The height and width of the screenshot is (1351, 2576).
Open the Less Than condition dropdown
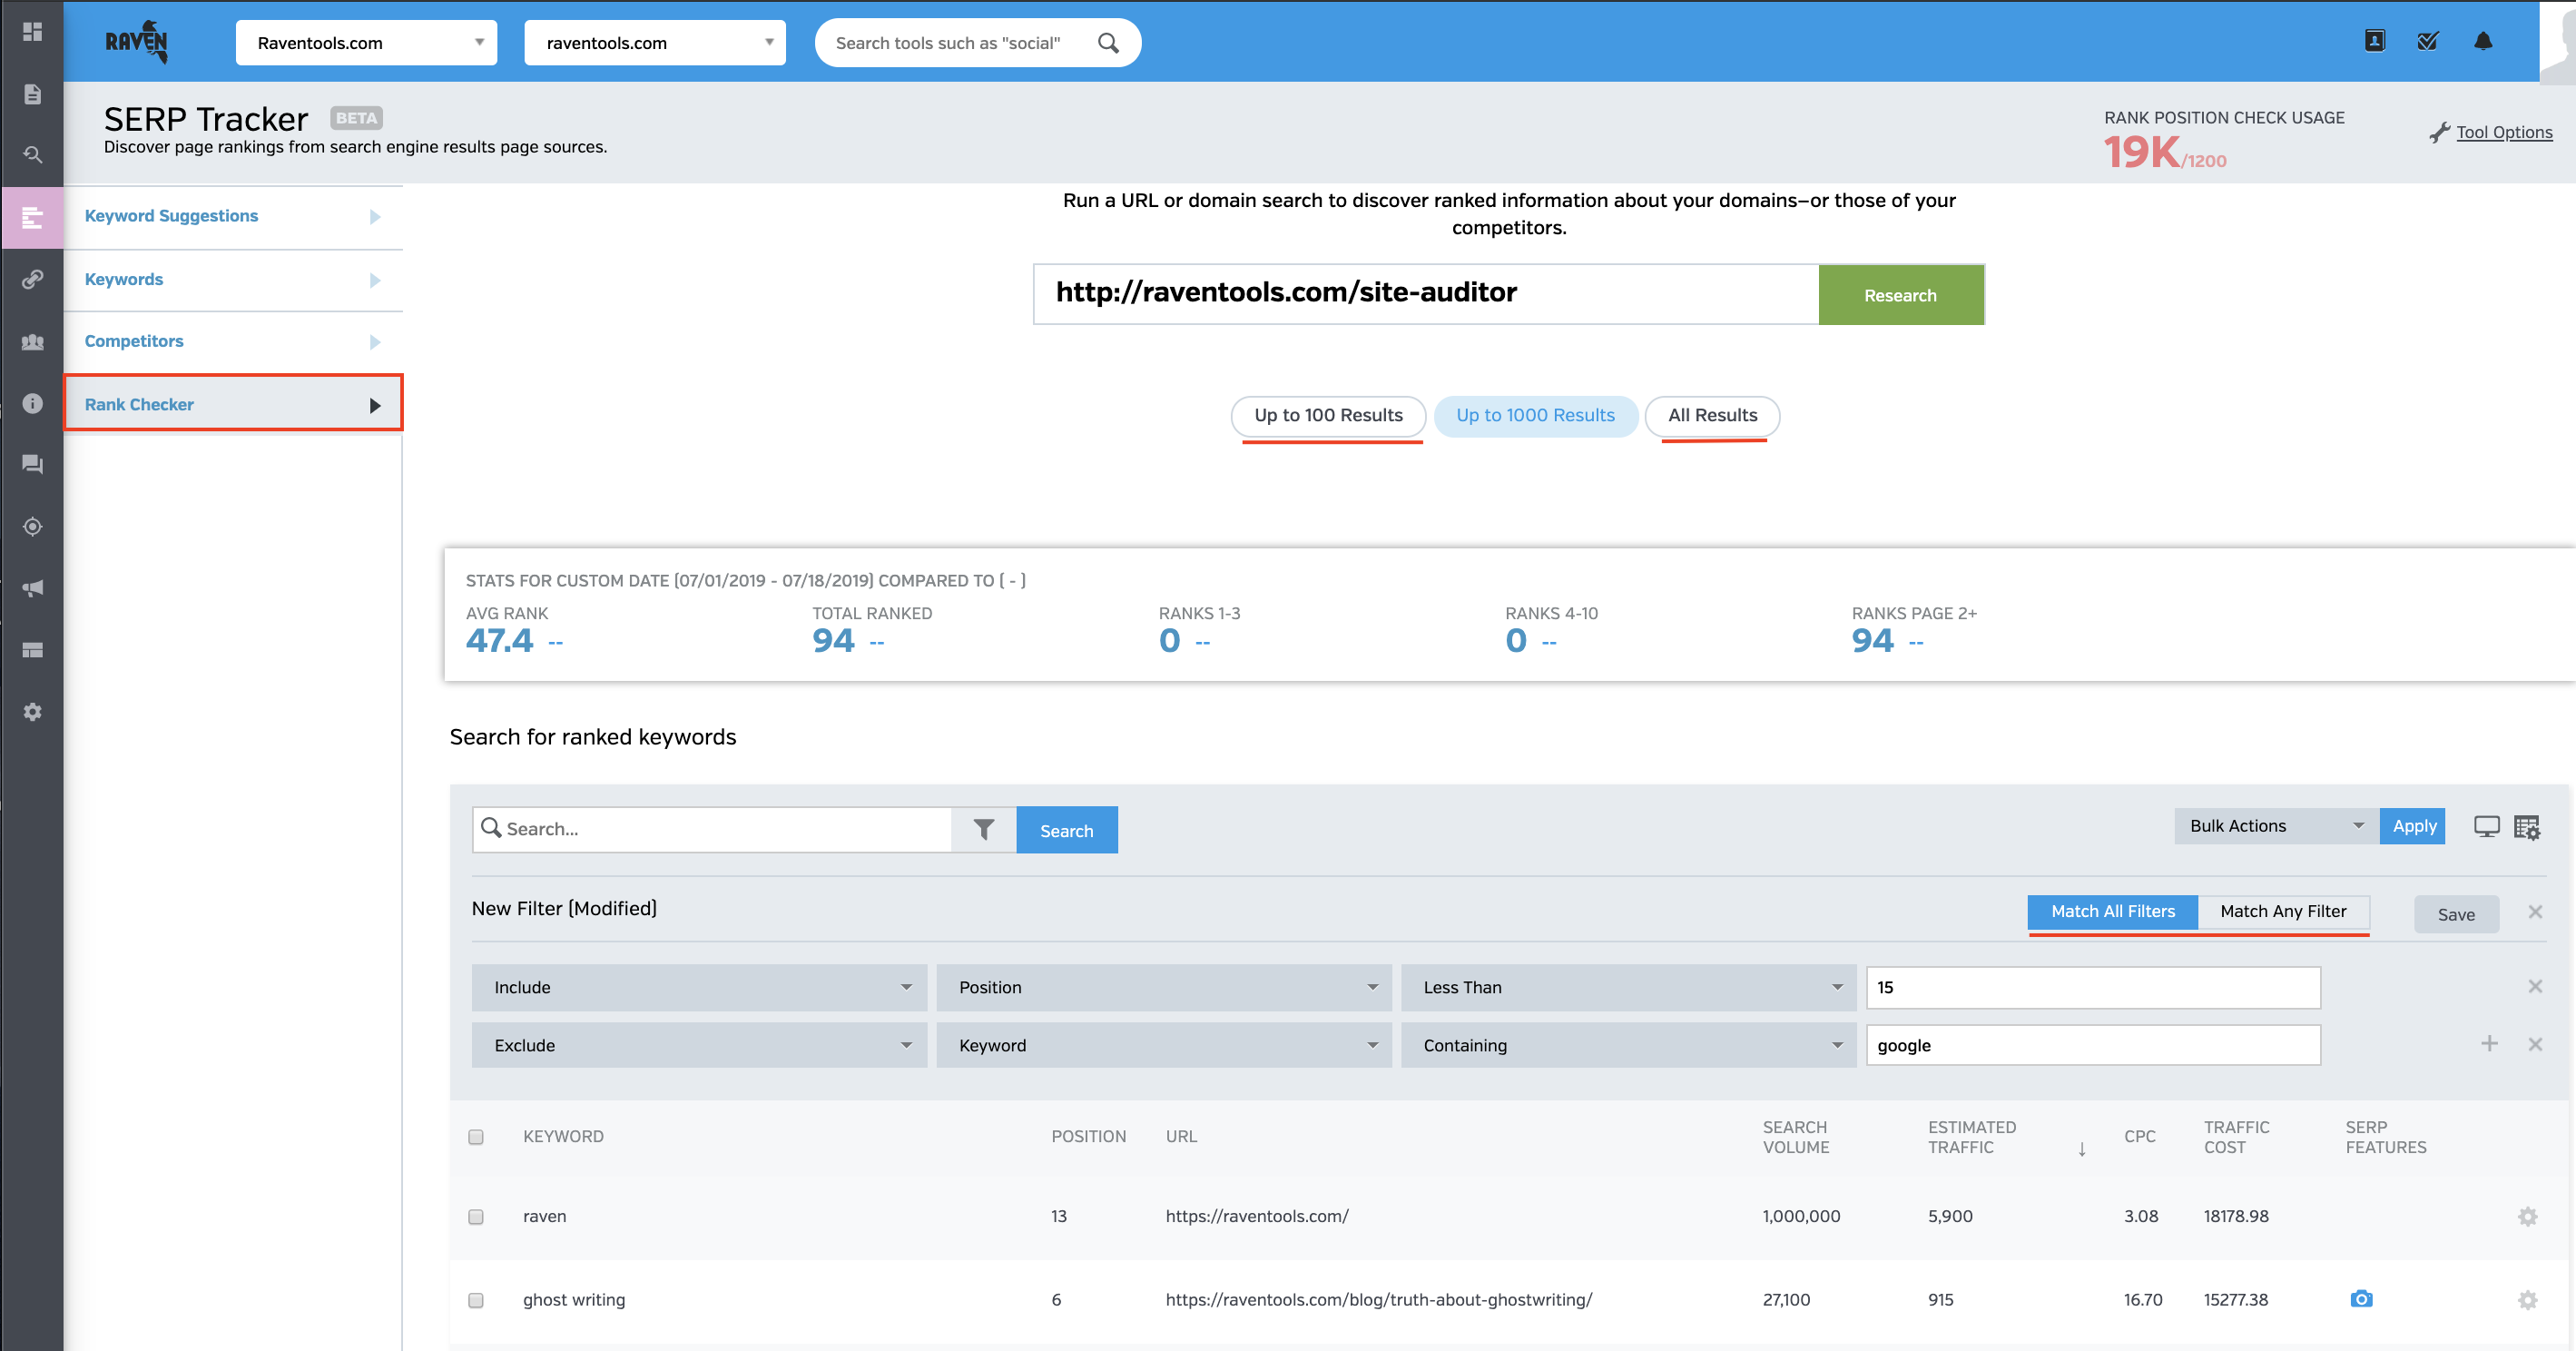(x=1628, y=987)
